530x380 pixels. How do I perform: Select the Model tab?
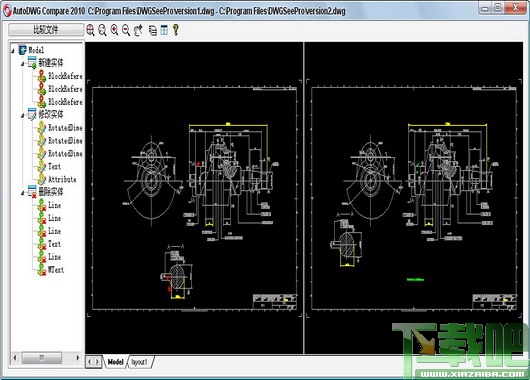[115, 362]
